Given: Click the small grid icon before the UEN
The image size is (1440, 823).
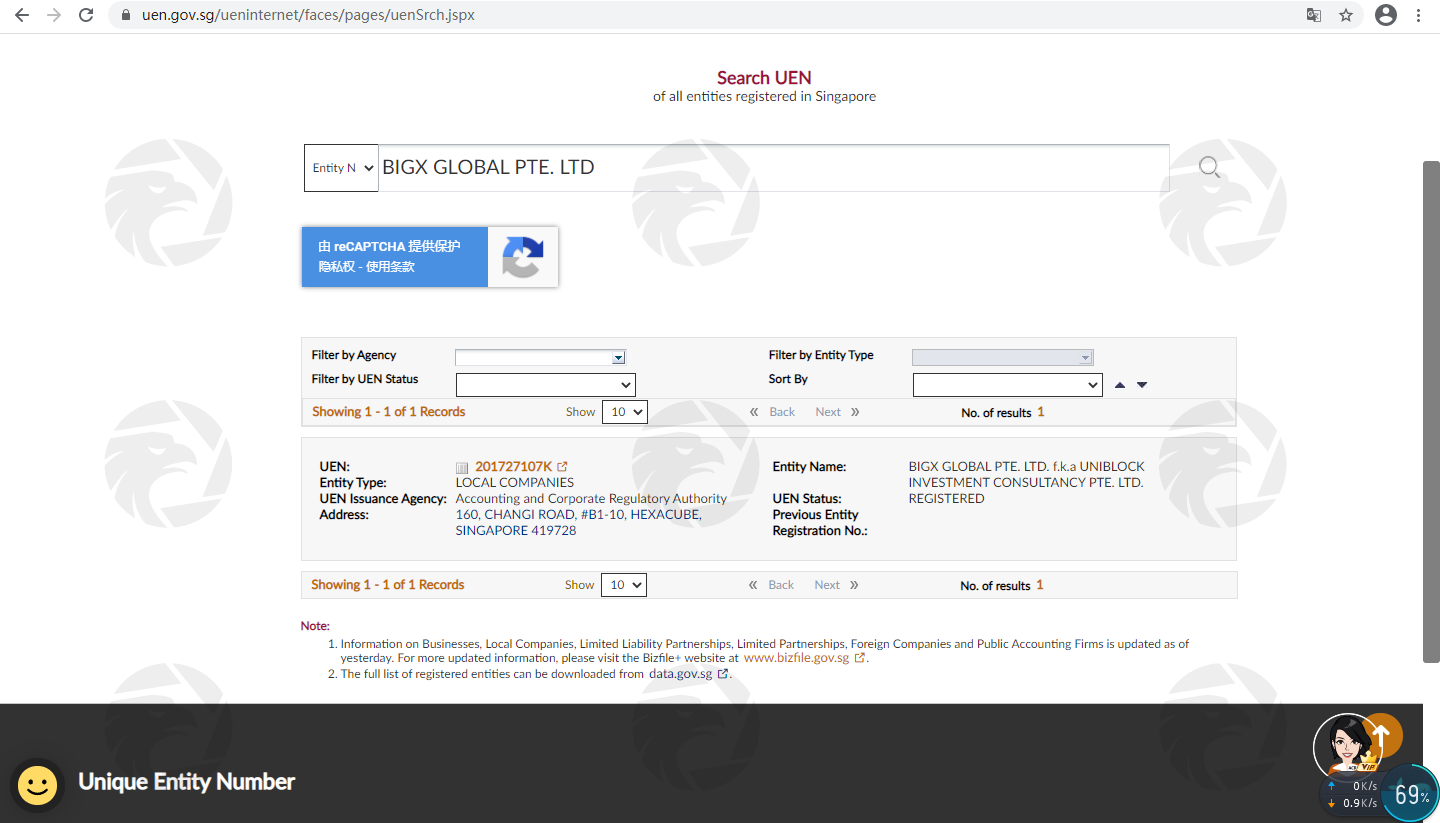Looking at the screenshot, I should click(461, 467).
